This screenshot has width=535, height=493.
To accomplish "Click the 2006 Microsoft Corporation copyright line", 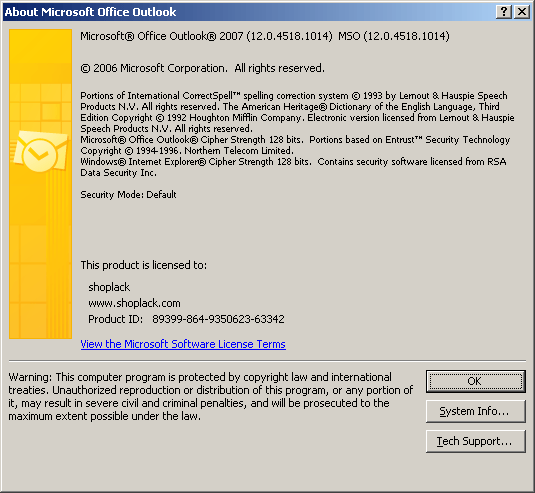I will pos(203,68).
